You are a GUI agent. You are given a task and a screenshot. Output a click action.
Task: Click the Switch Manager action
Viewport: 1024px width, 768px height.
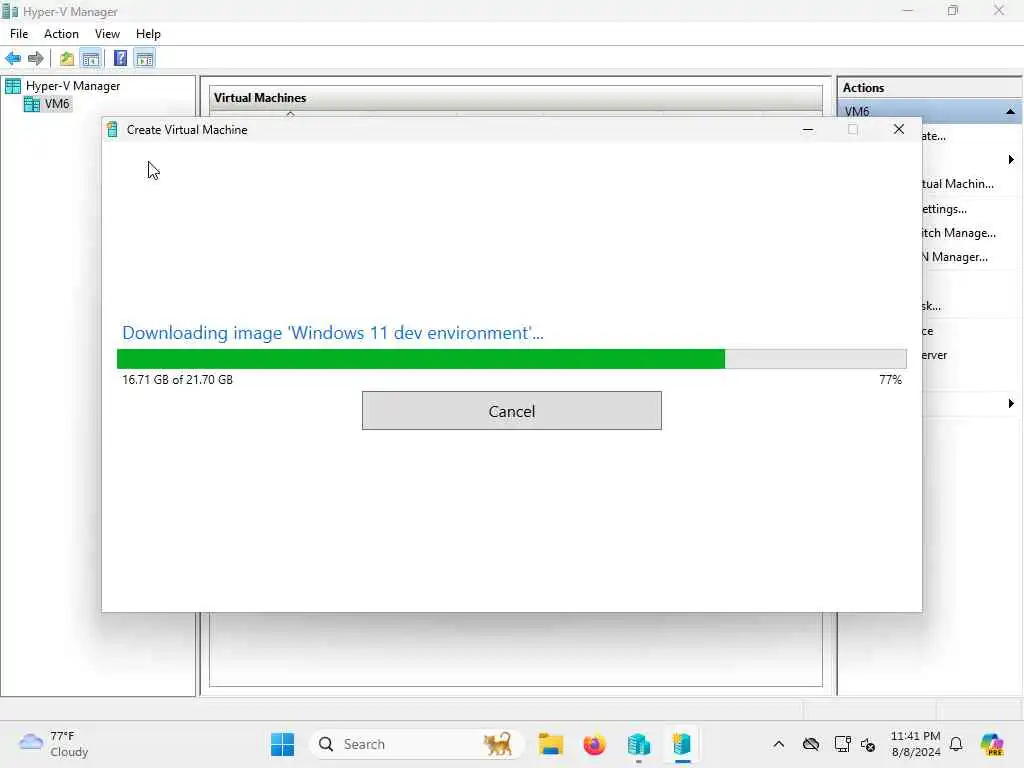coord(958,233)
